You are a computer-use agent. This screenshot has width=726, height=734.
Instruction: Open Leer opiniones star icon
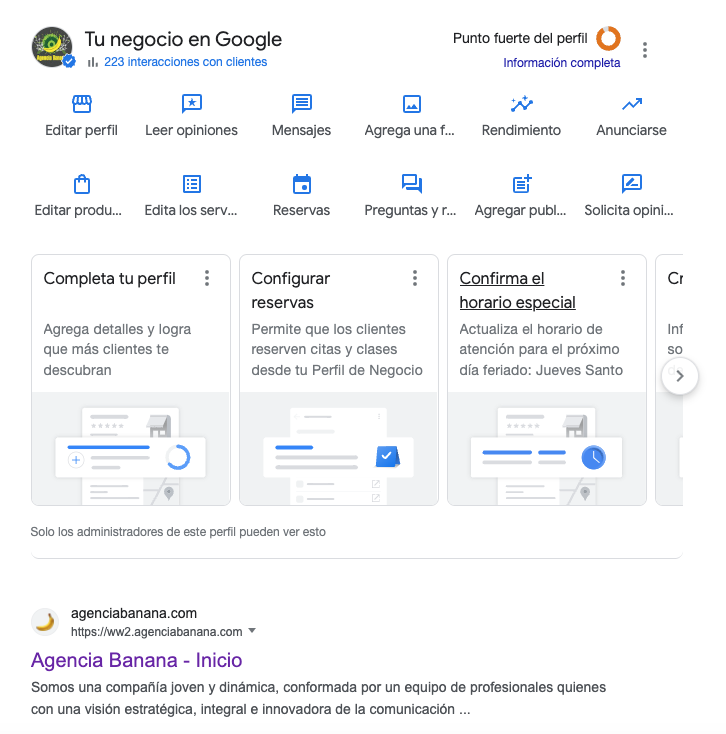(x=192, y=104)
